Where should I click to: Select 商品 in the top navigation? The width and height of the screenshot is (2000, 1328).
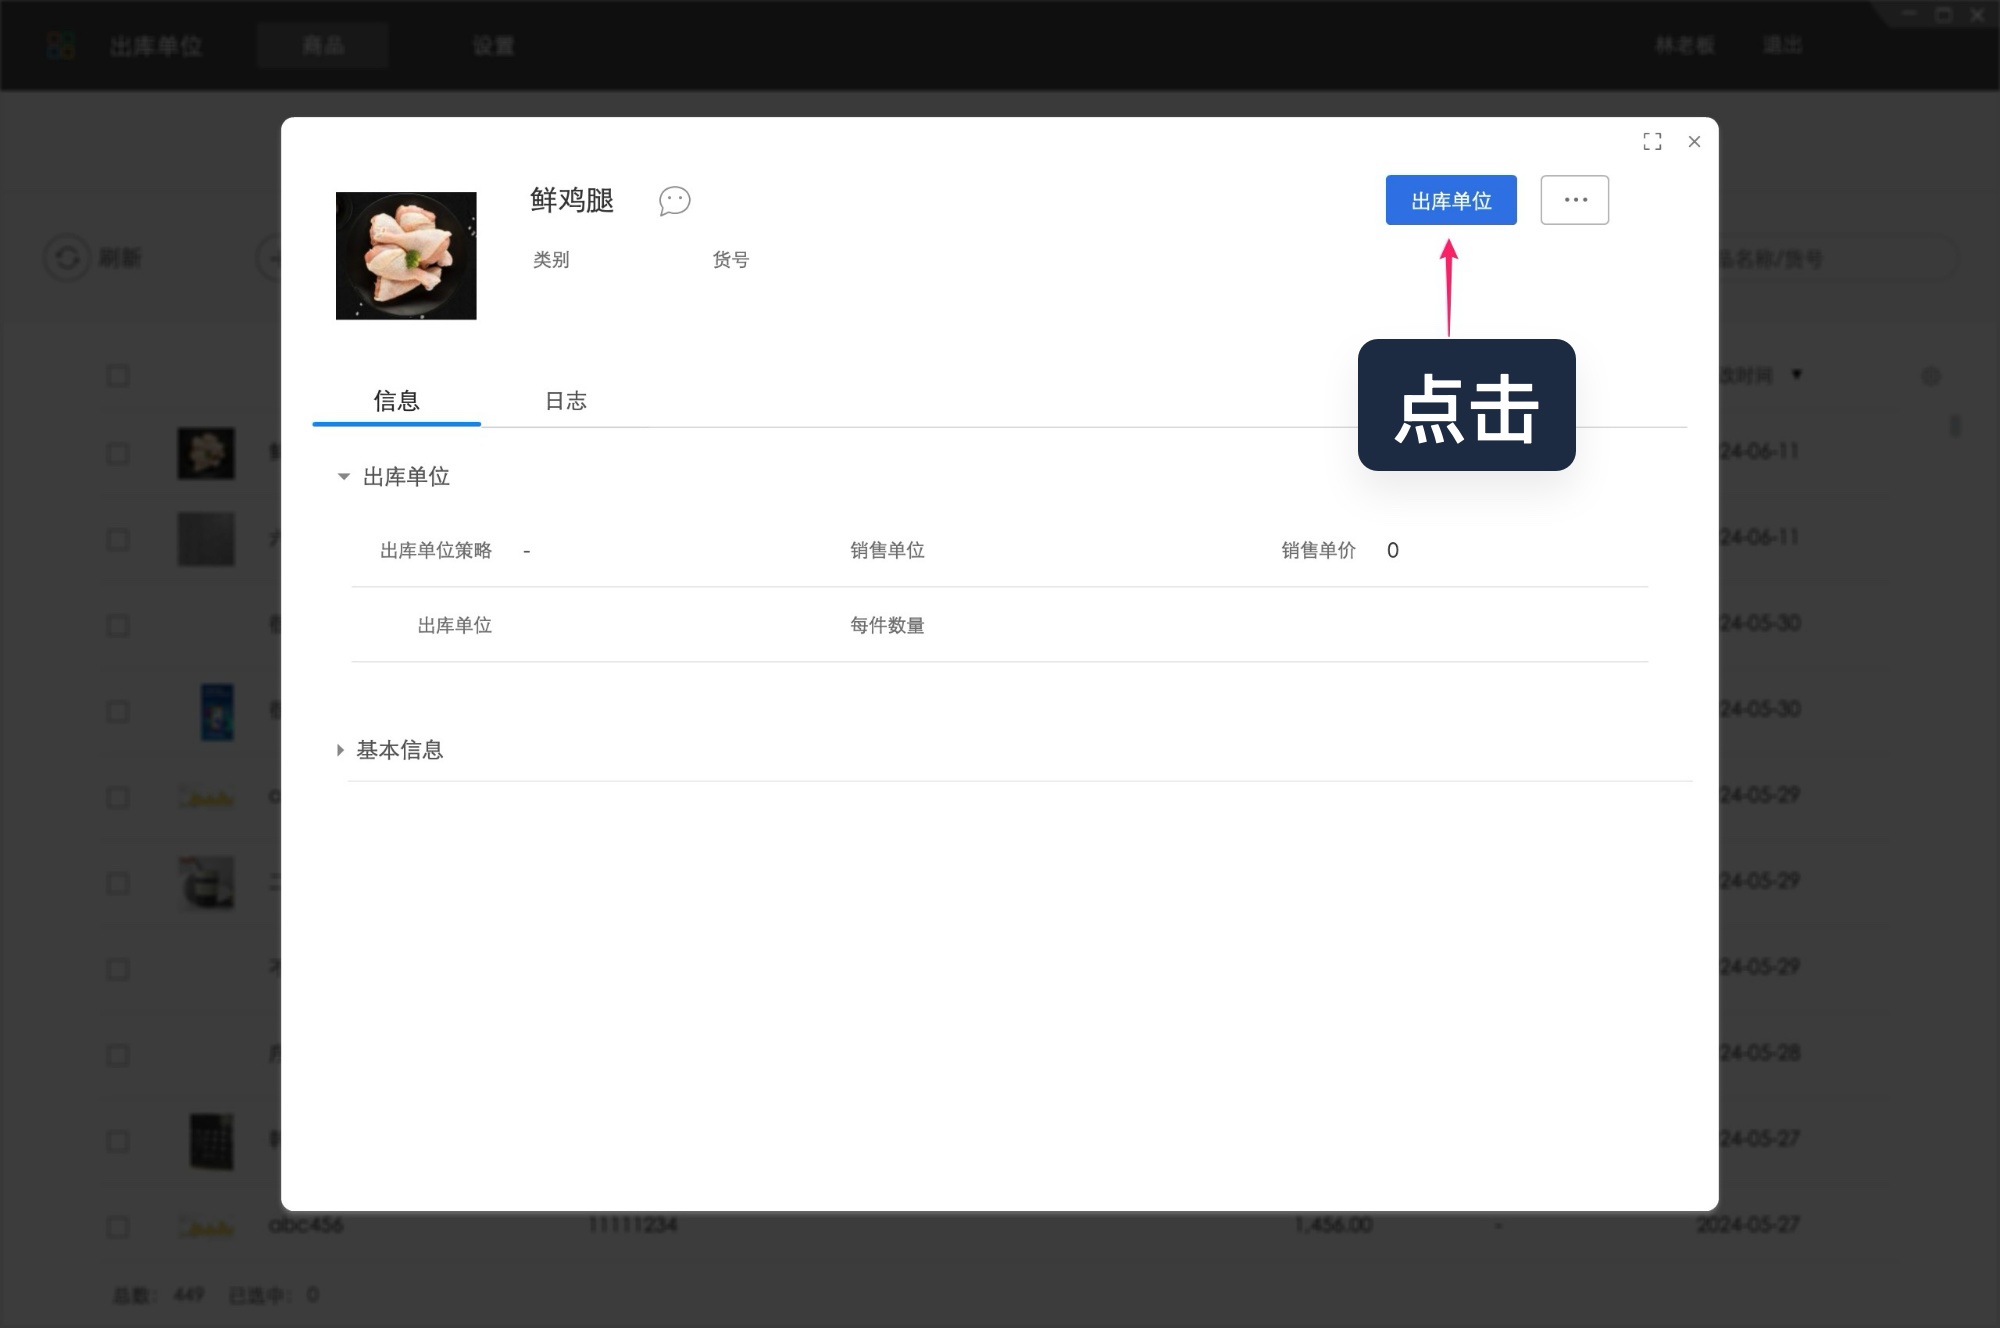[322, 45]
